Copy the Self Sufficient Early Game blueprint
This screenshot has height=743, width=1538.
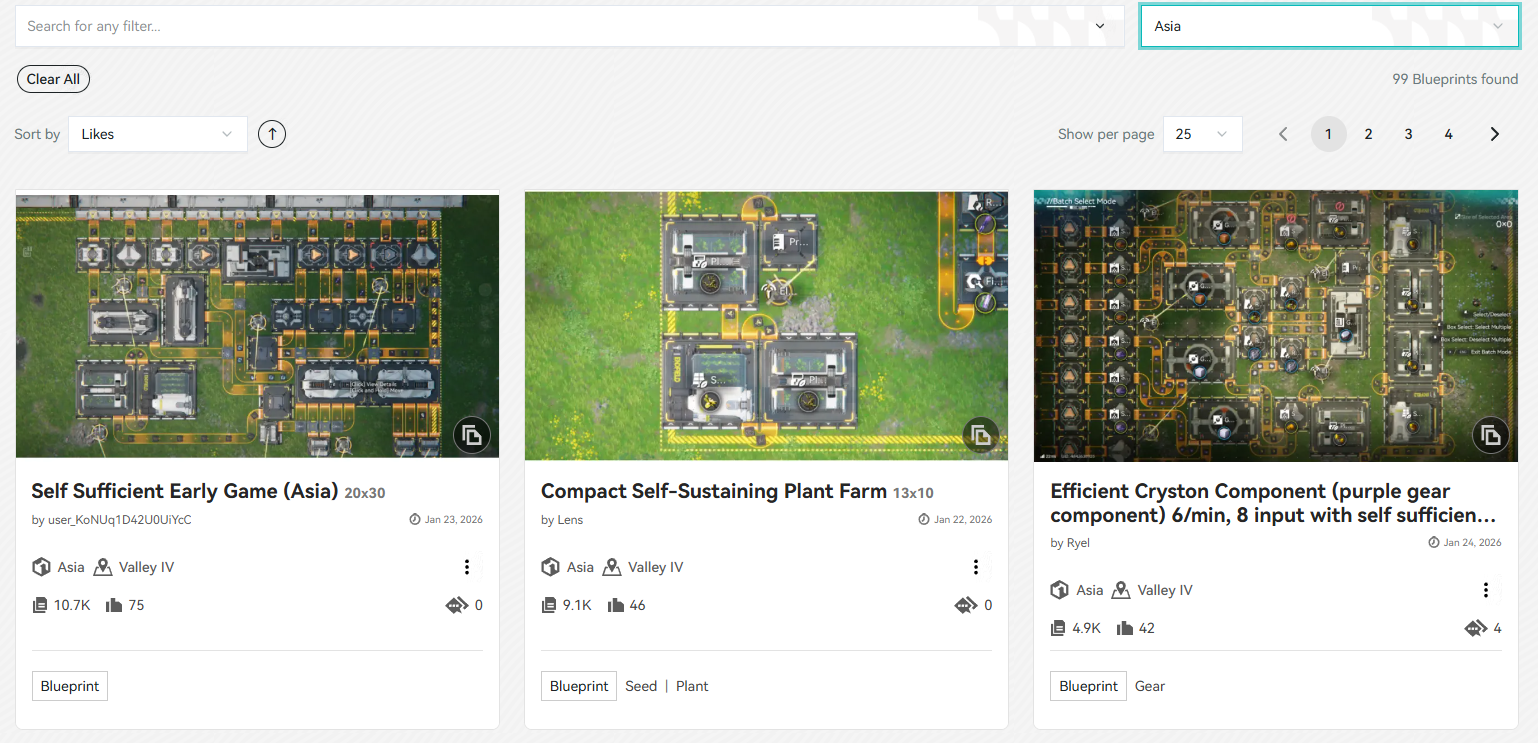[x=472, y=435]
